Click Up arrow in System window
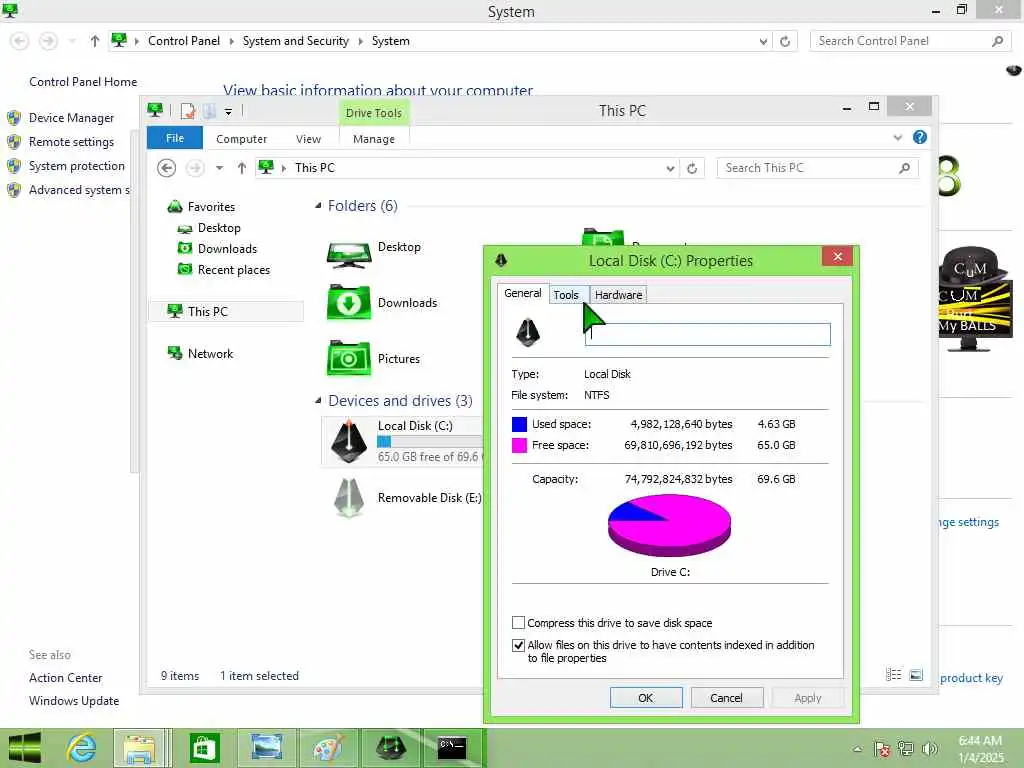1024x768 pixels. point(95,41)
